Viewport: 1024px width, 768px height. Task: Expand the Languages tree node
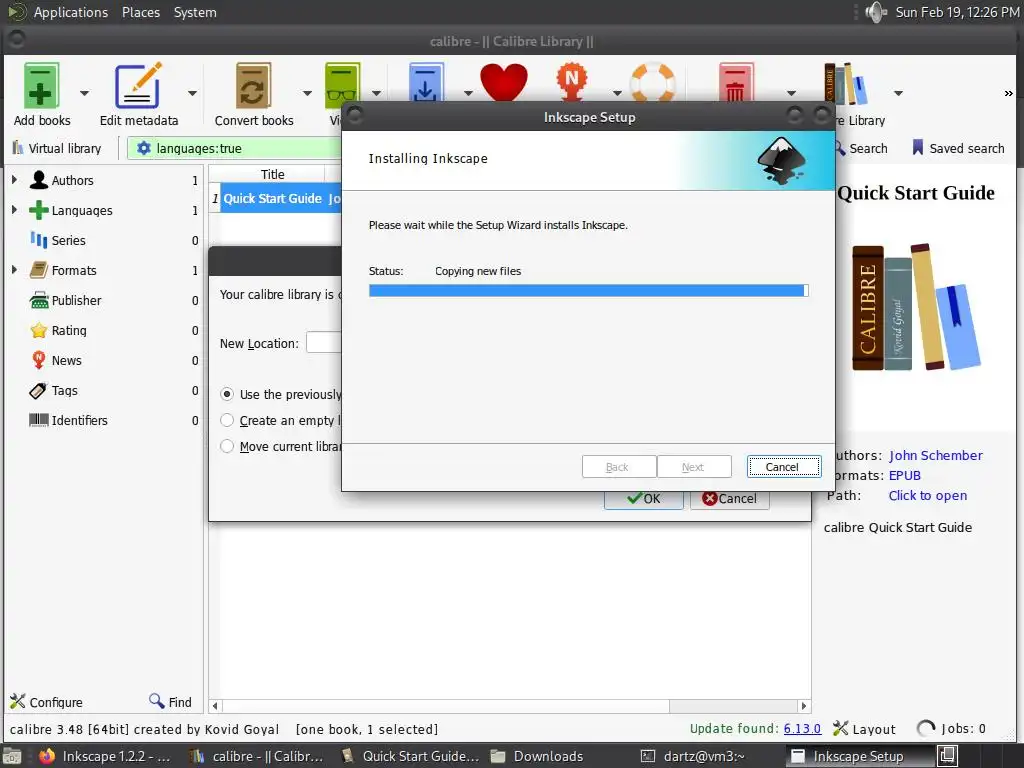point(14,210)
